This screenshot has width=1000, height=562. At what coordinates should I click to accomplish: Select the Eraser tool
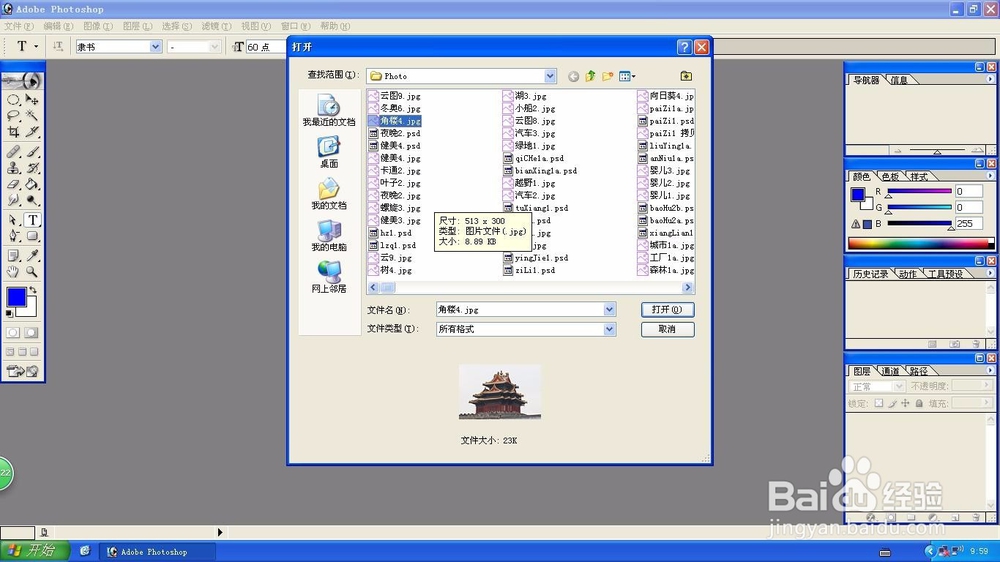(13, 184)
